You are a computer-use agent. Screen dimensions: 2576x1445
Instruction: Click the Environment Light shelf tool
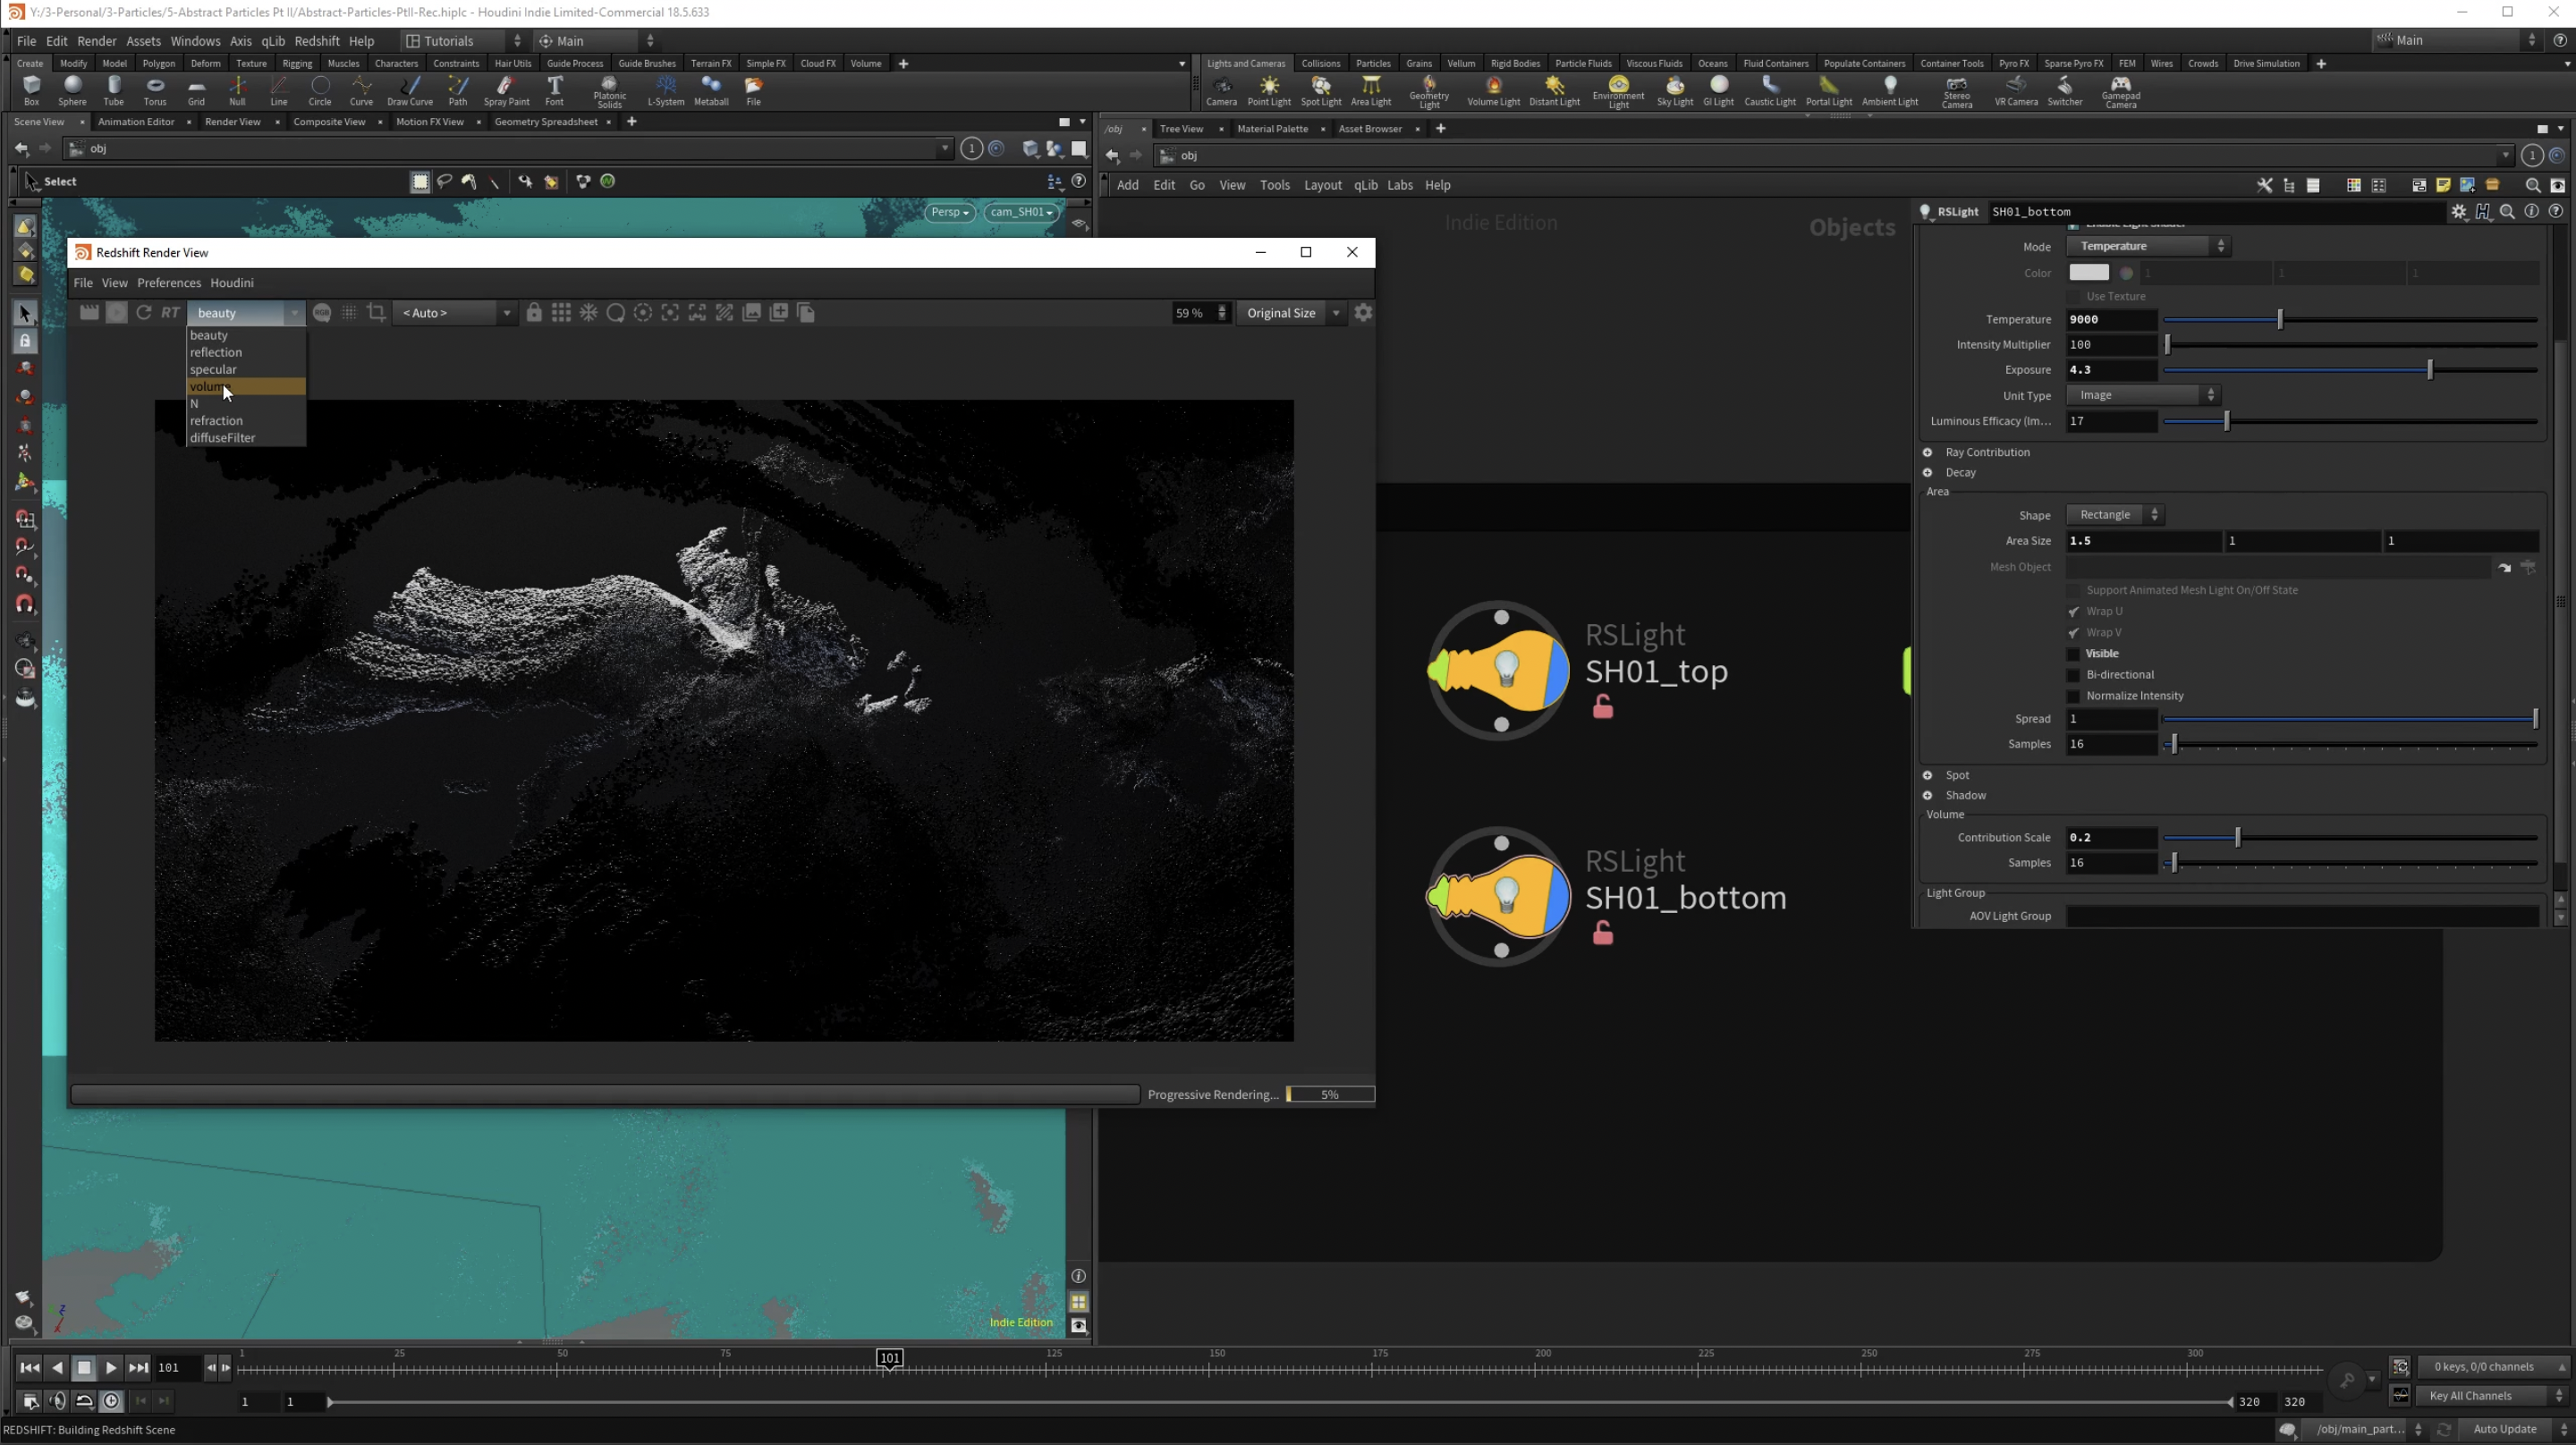(x=1618, y=92)
